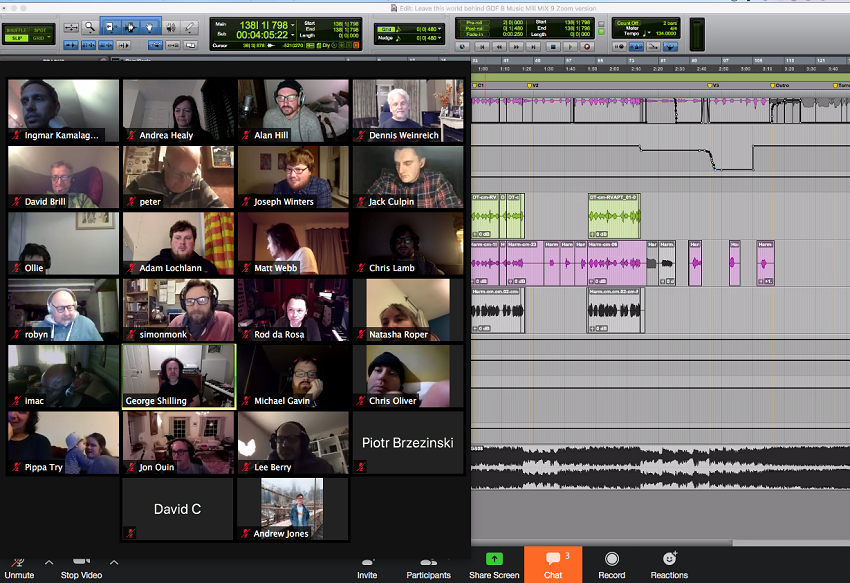Image resolution: width=850 pixels, height=583 pixels.
Task: Toggle the Count Off button
Action: coord(627,23)
